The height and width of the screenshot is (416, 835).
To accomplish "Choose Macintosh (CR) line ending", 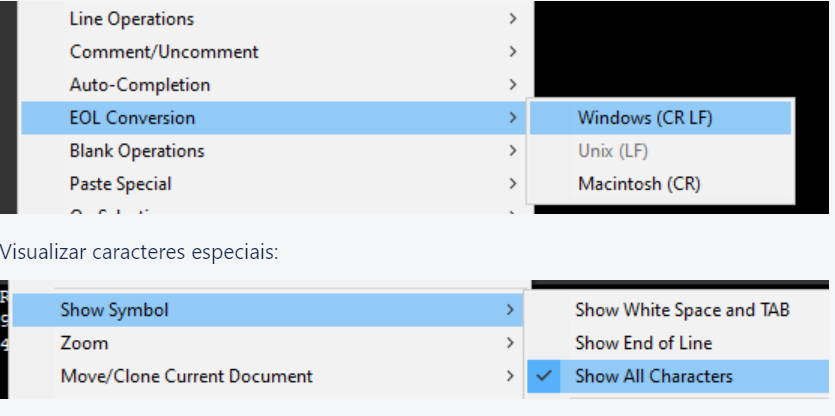I will coord(639,184).
